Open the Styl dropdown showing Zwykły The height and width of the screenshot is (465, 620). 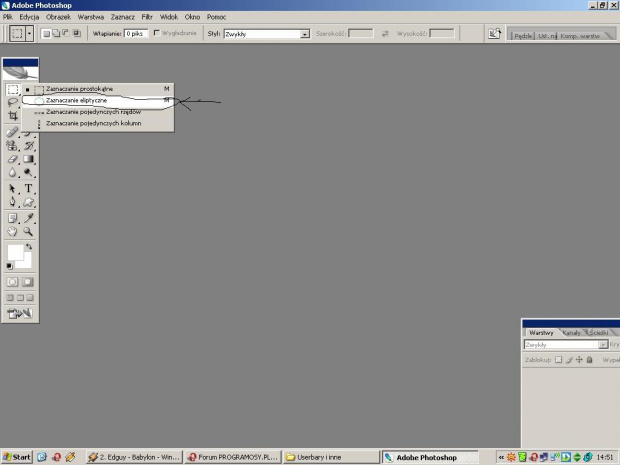pos(267,34)
